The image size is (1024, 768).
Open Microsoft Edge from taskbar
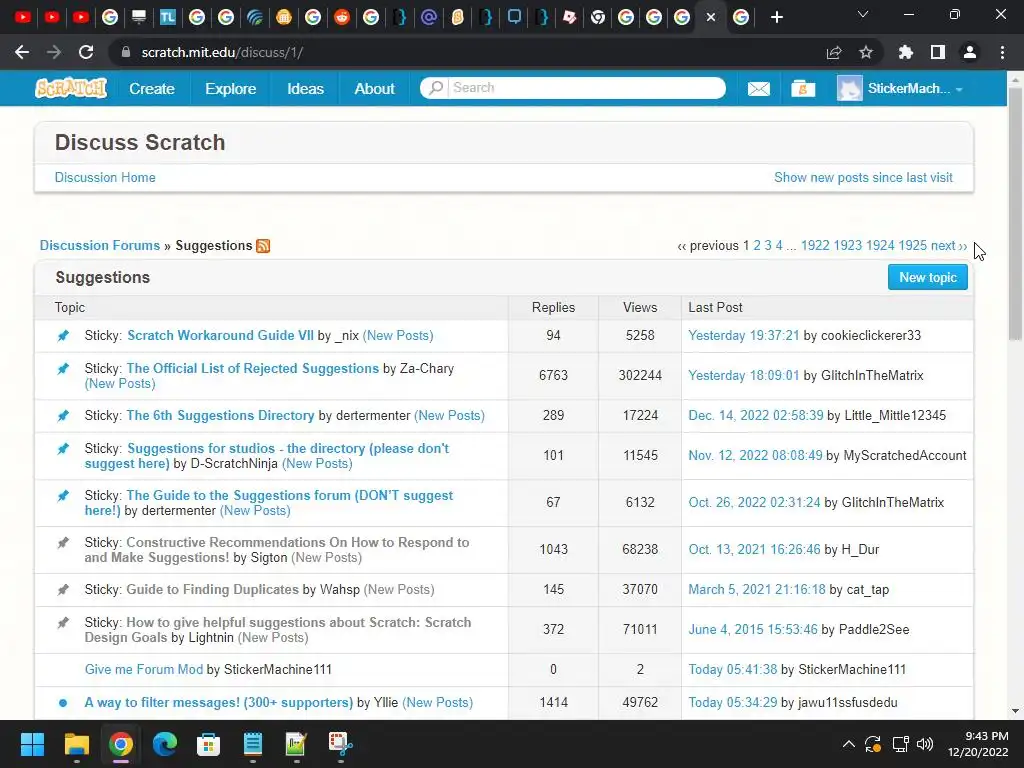[165, 744]
